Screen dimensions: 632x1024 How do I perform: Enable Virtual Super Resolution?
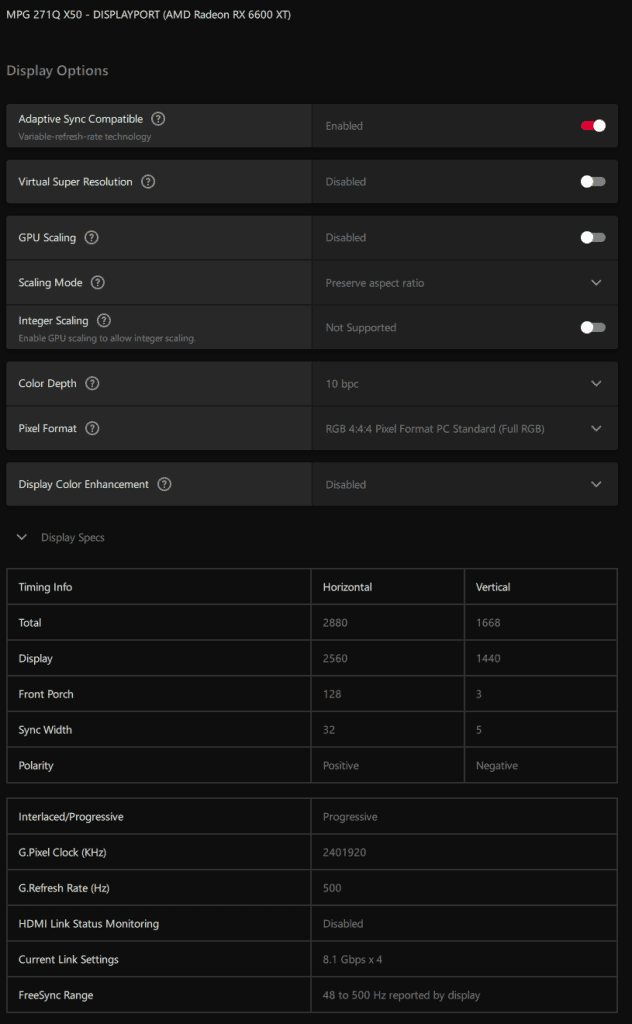tap(591, 181)
